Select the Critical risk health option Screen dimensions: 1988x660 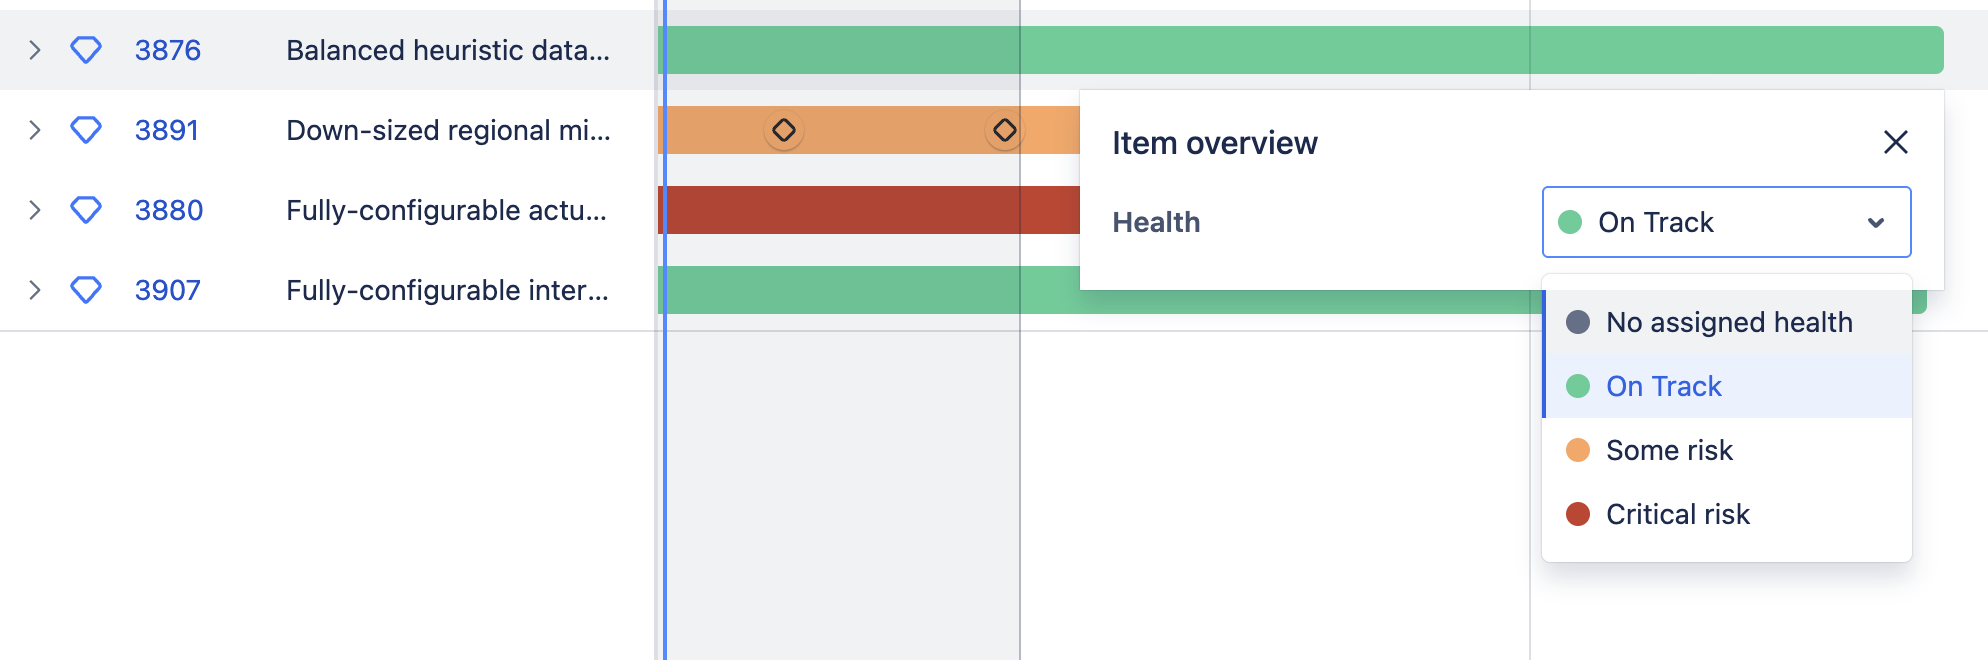coord(1677,514)
